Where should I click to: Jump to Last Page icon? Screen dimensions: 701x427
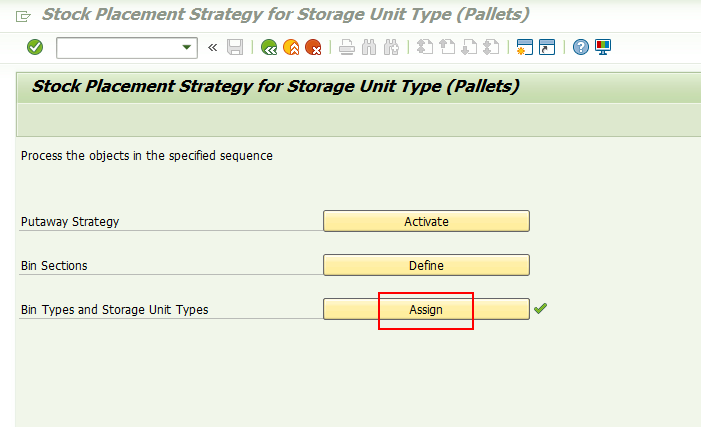point(491,47)
